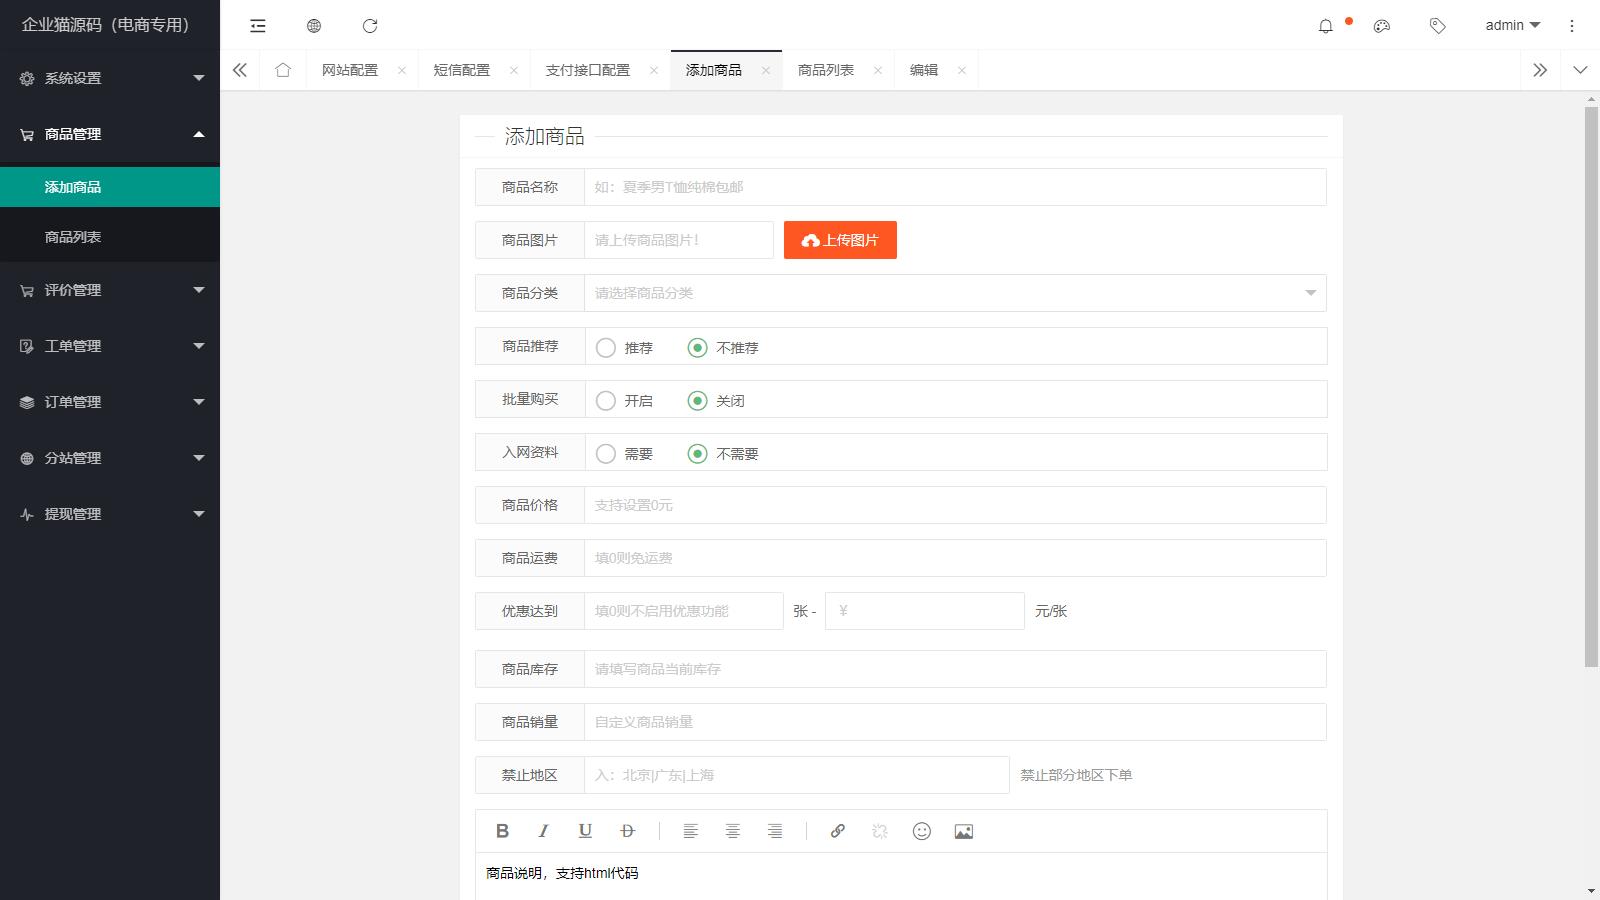Toggle bold text in the description editor

[x=503, y=831]
